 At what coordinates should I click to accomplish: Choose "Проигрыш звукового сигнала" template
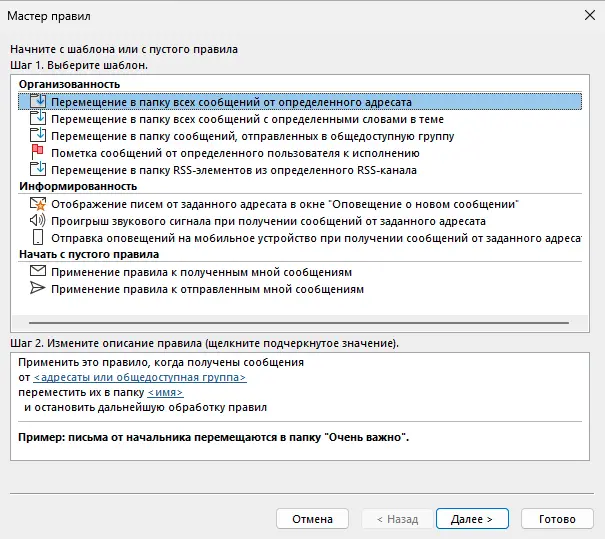point(268,221)
